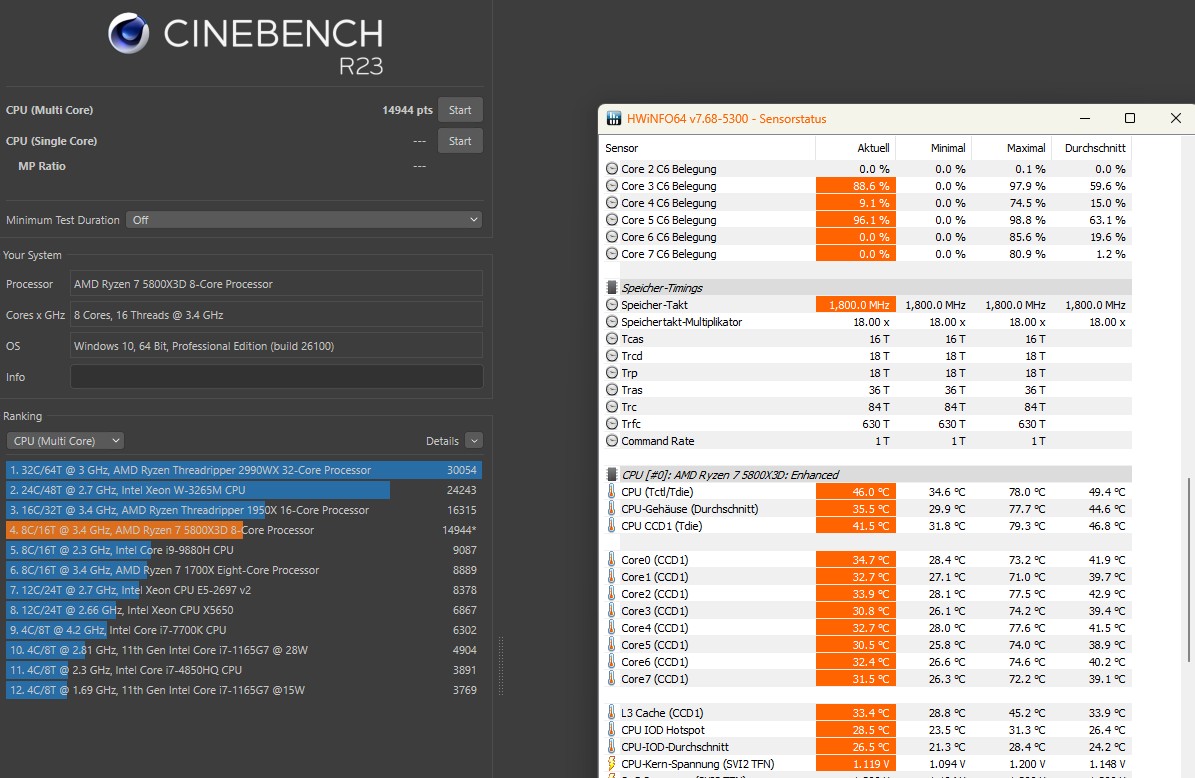The image size is (1195, 778).
Task: Select the Ryzen 7 1700X ranking row
Action: pyautogui.click(x=244, y=570)
